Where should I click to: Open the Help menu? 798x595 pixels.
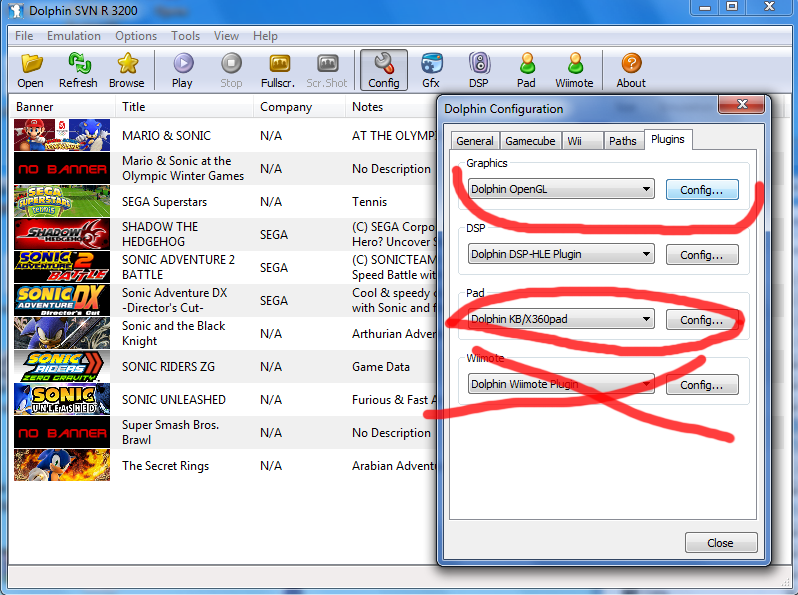[x=265, y=36]
